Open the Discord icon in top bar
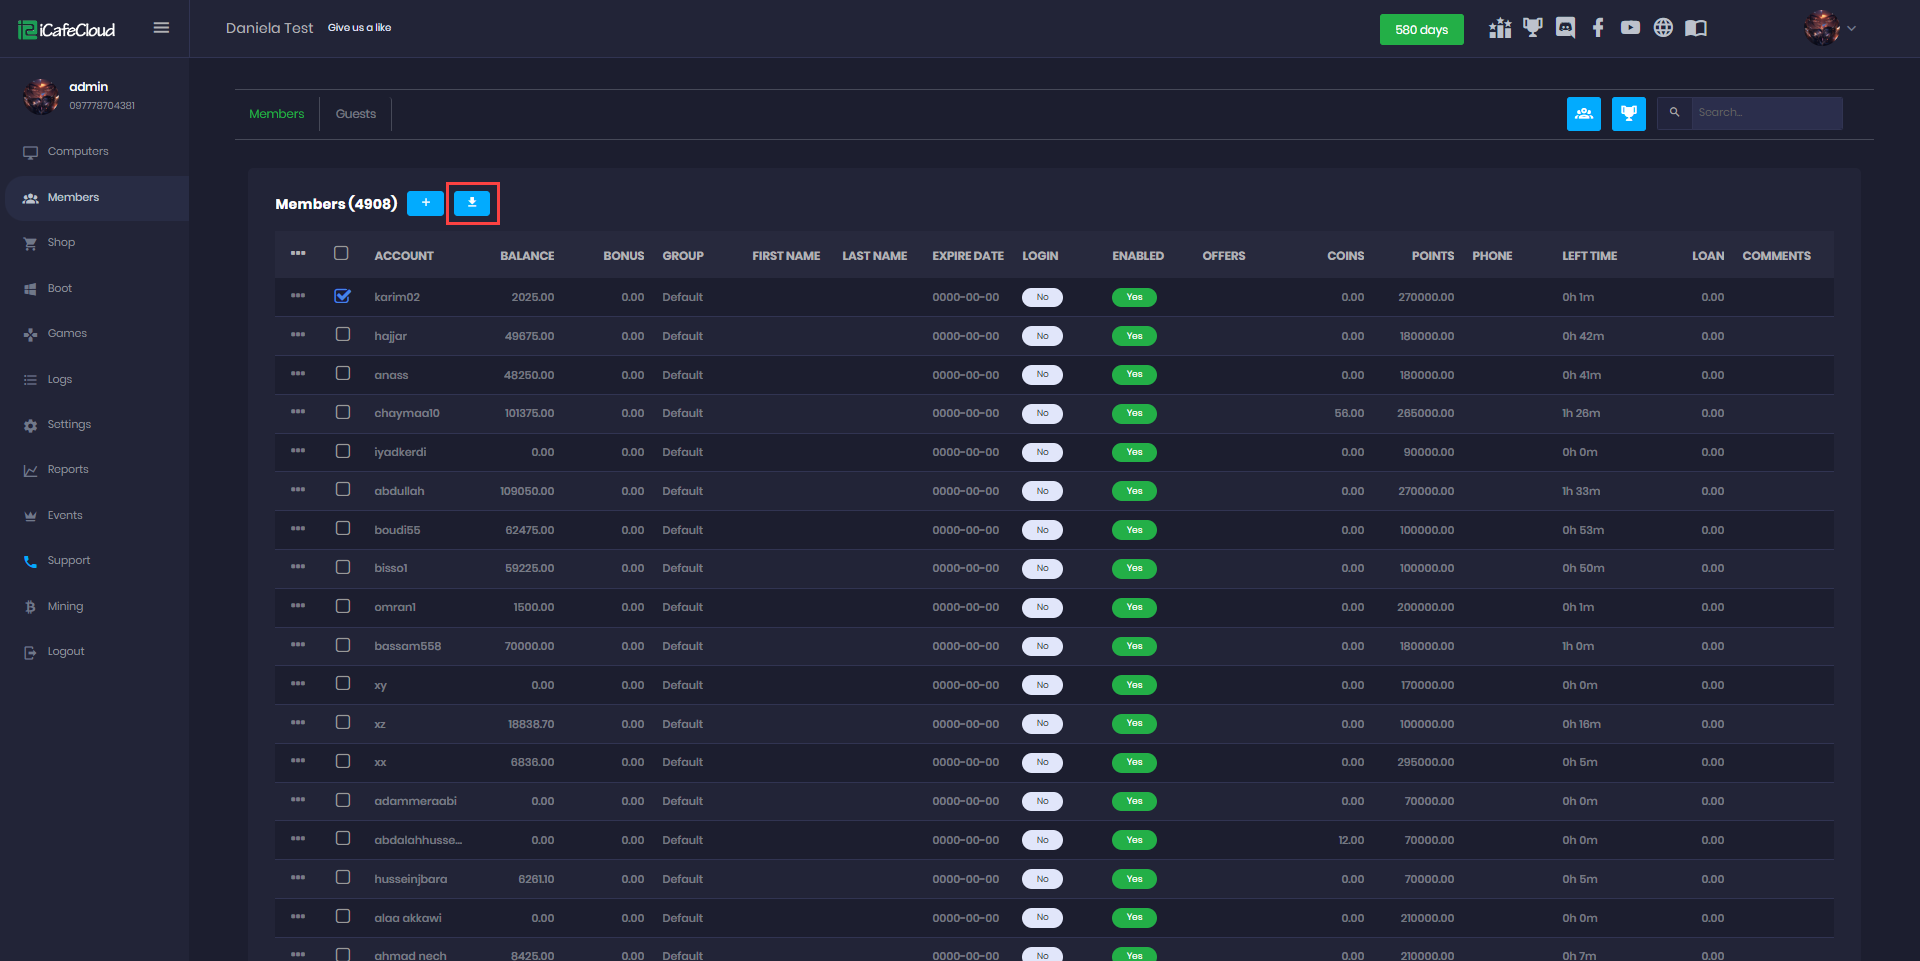This screenshot has height=961, width=1920. point(1565,28)
